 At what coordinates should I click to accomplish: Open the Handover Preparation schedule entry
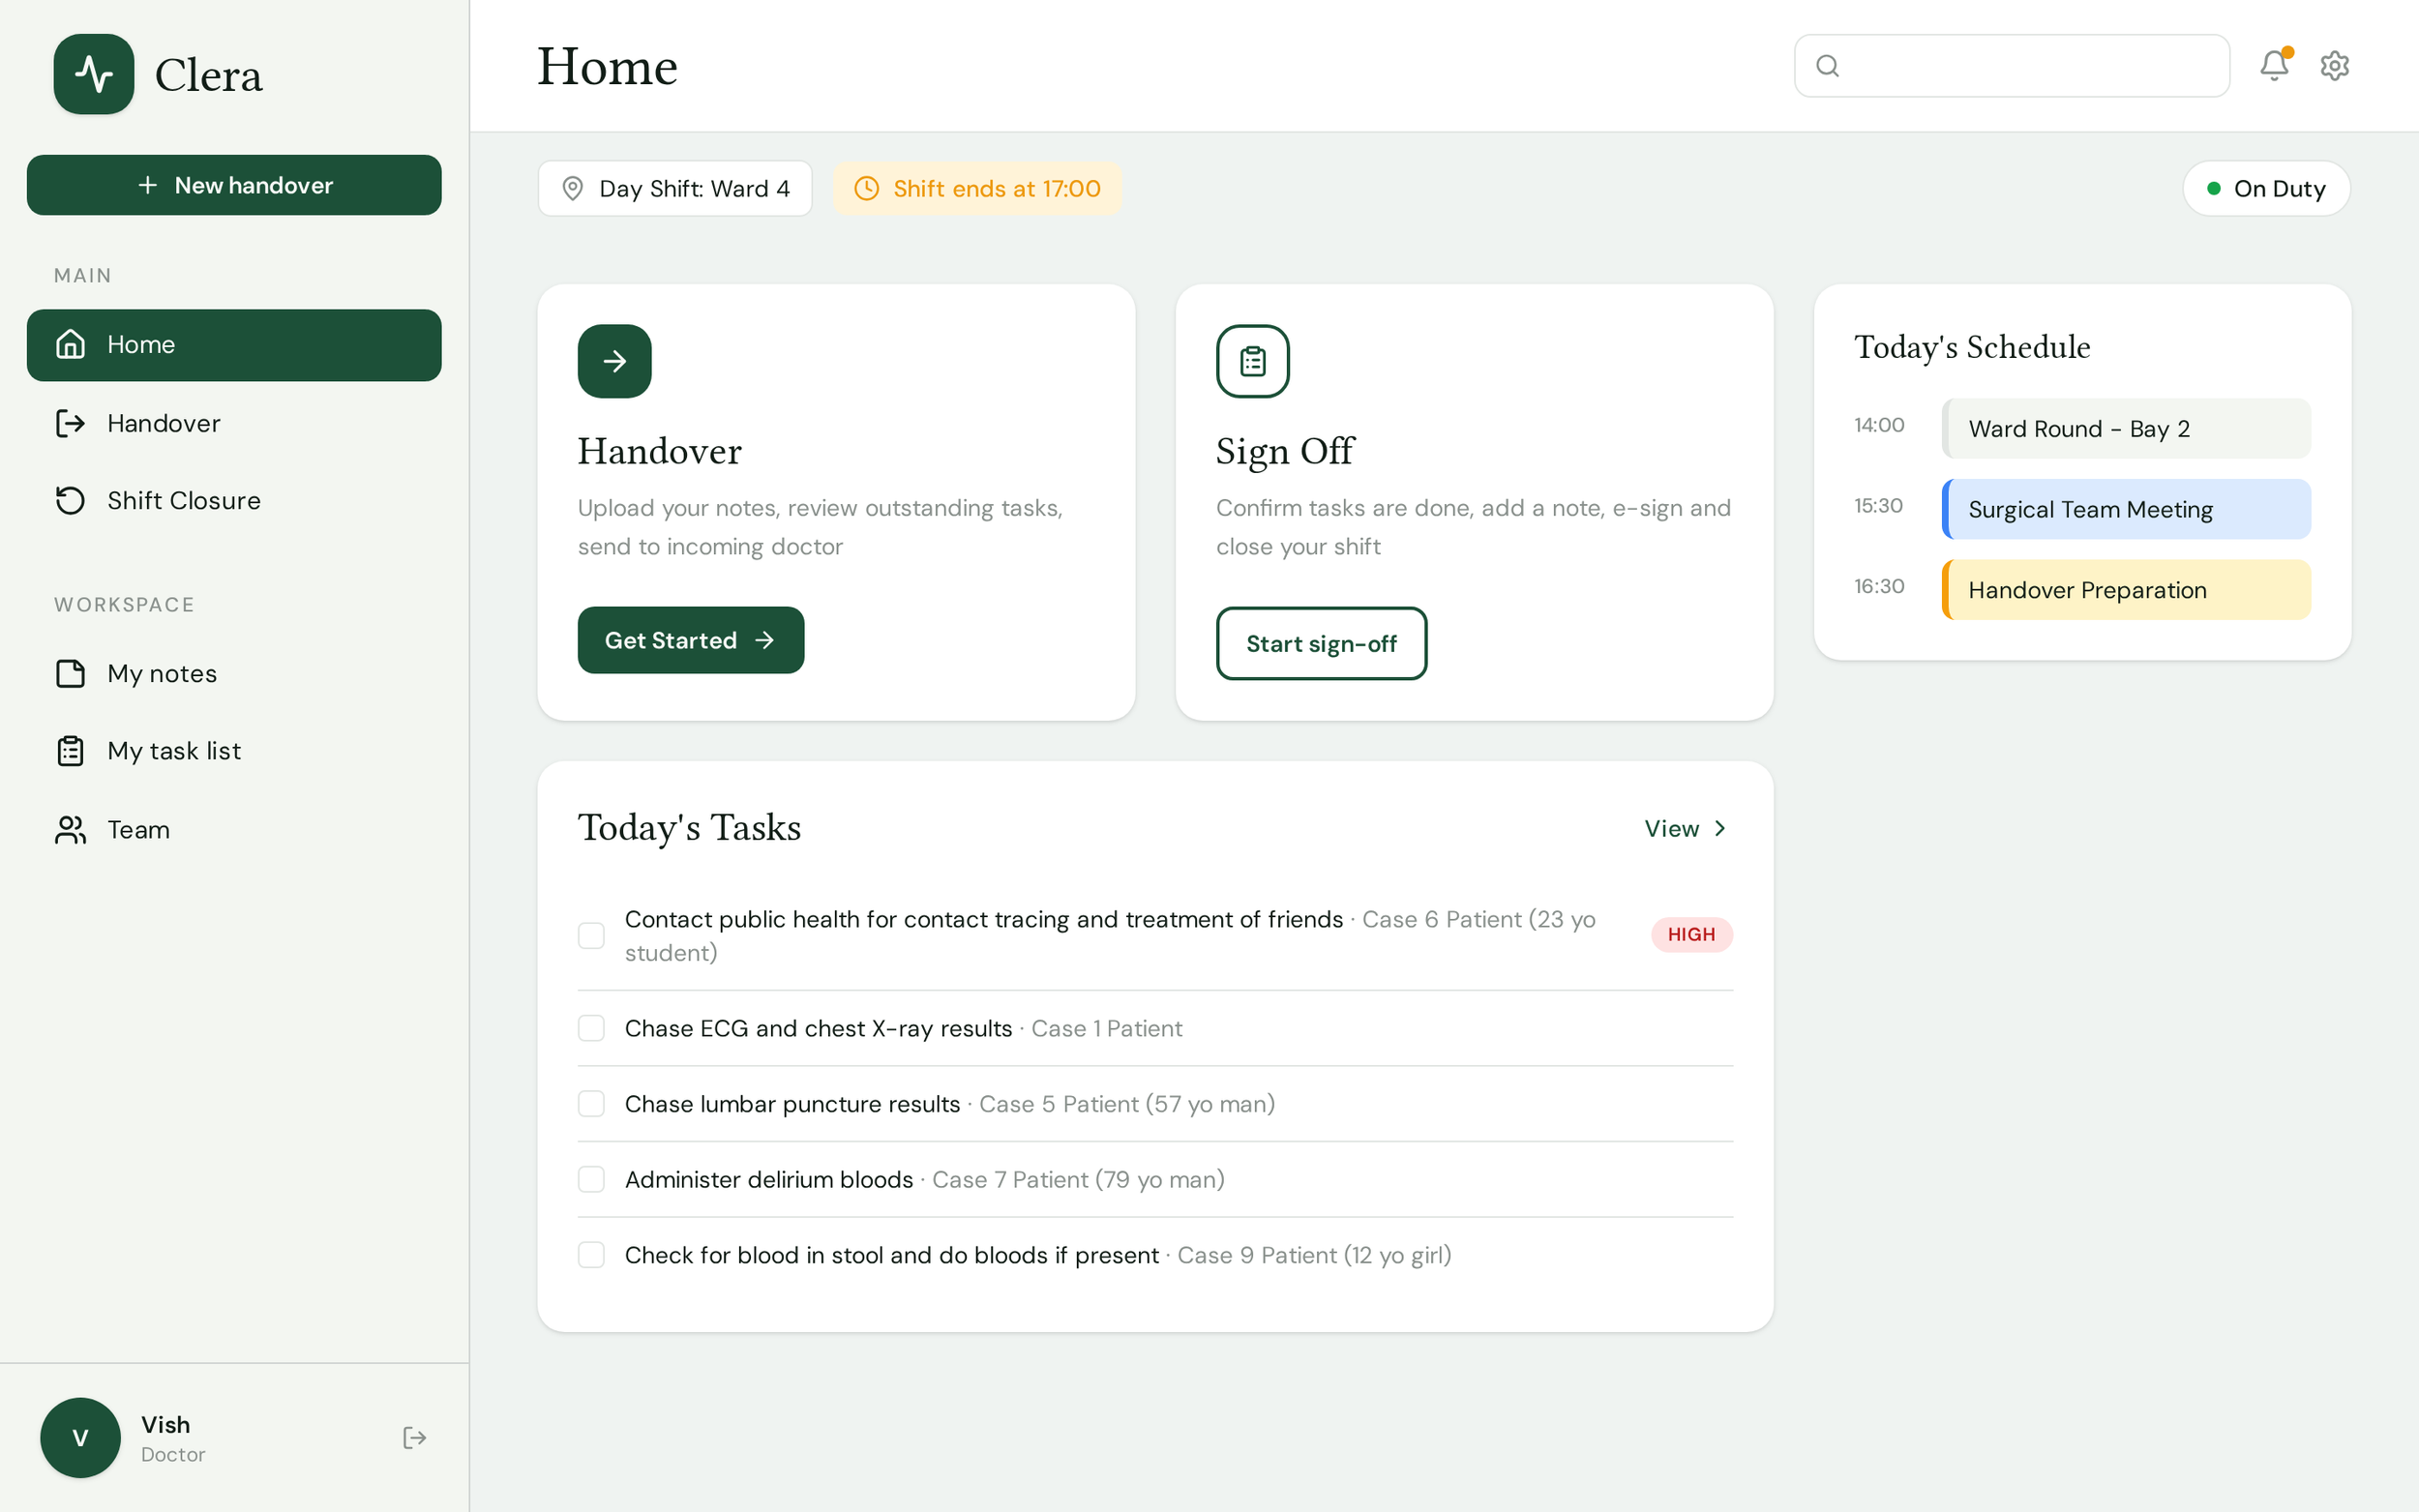[2125, 590]
